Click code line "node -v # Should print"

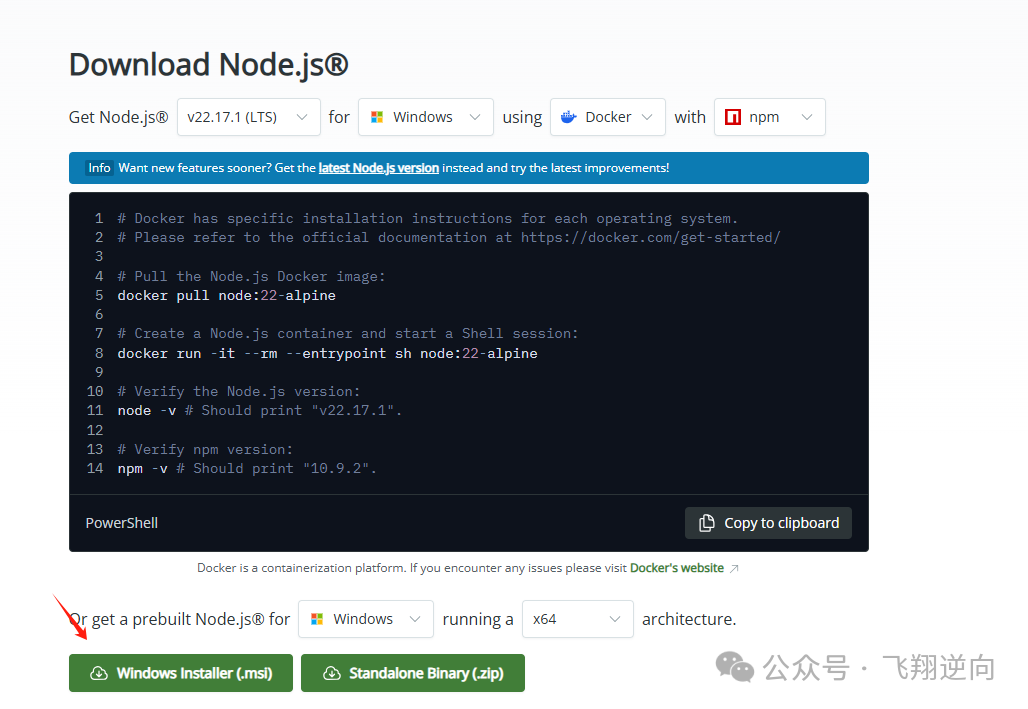260,411
